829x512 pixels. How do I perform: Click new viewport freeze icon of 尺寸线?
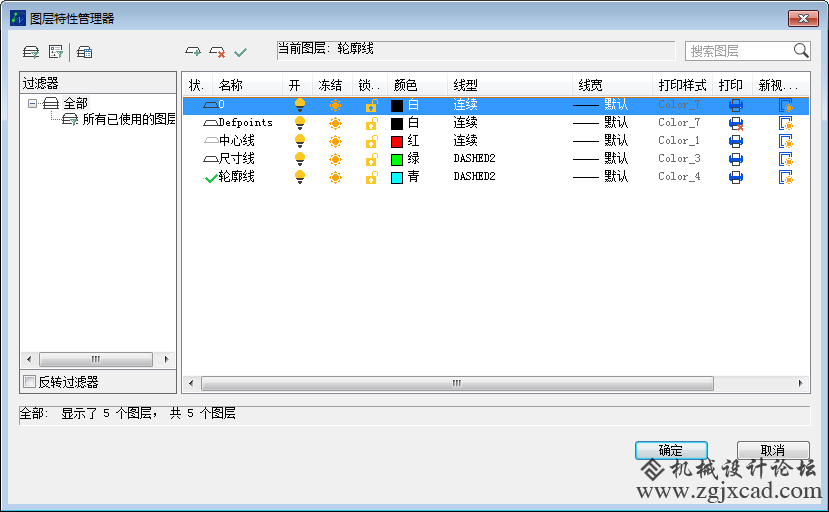click(786, 159)
